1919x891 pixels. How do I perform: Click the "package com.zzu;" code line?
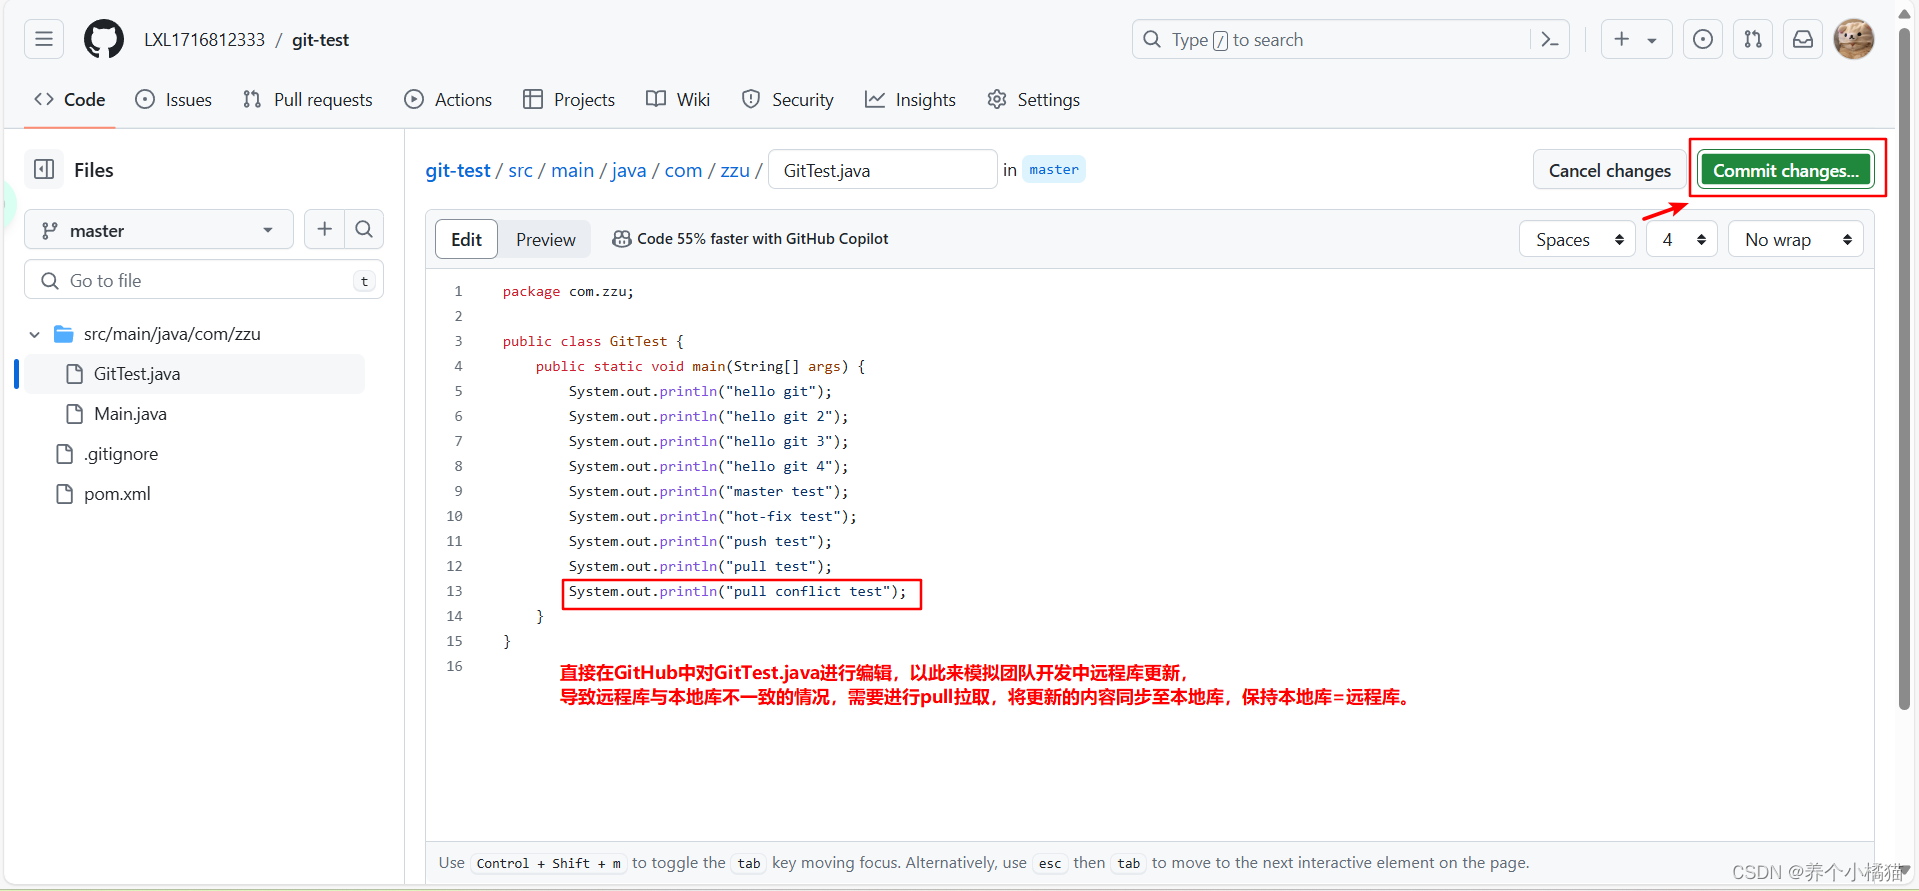[x=568, y=291]
